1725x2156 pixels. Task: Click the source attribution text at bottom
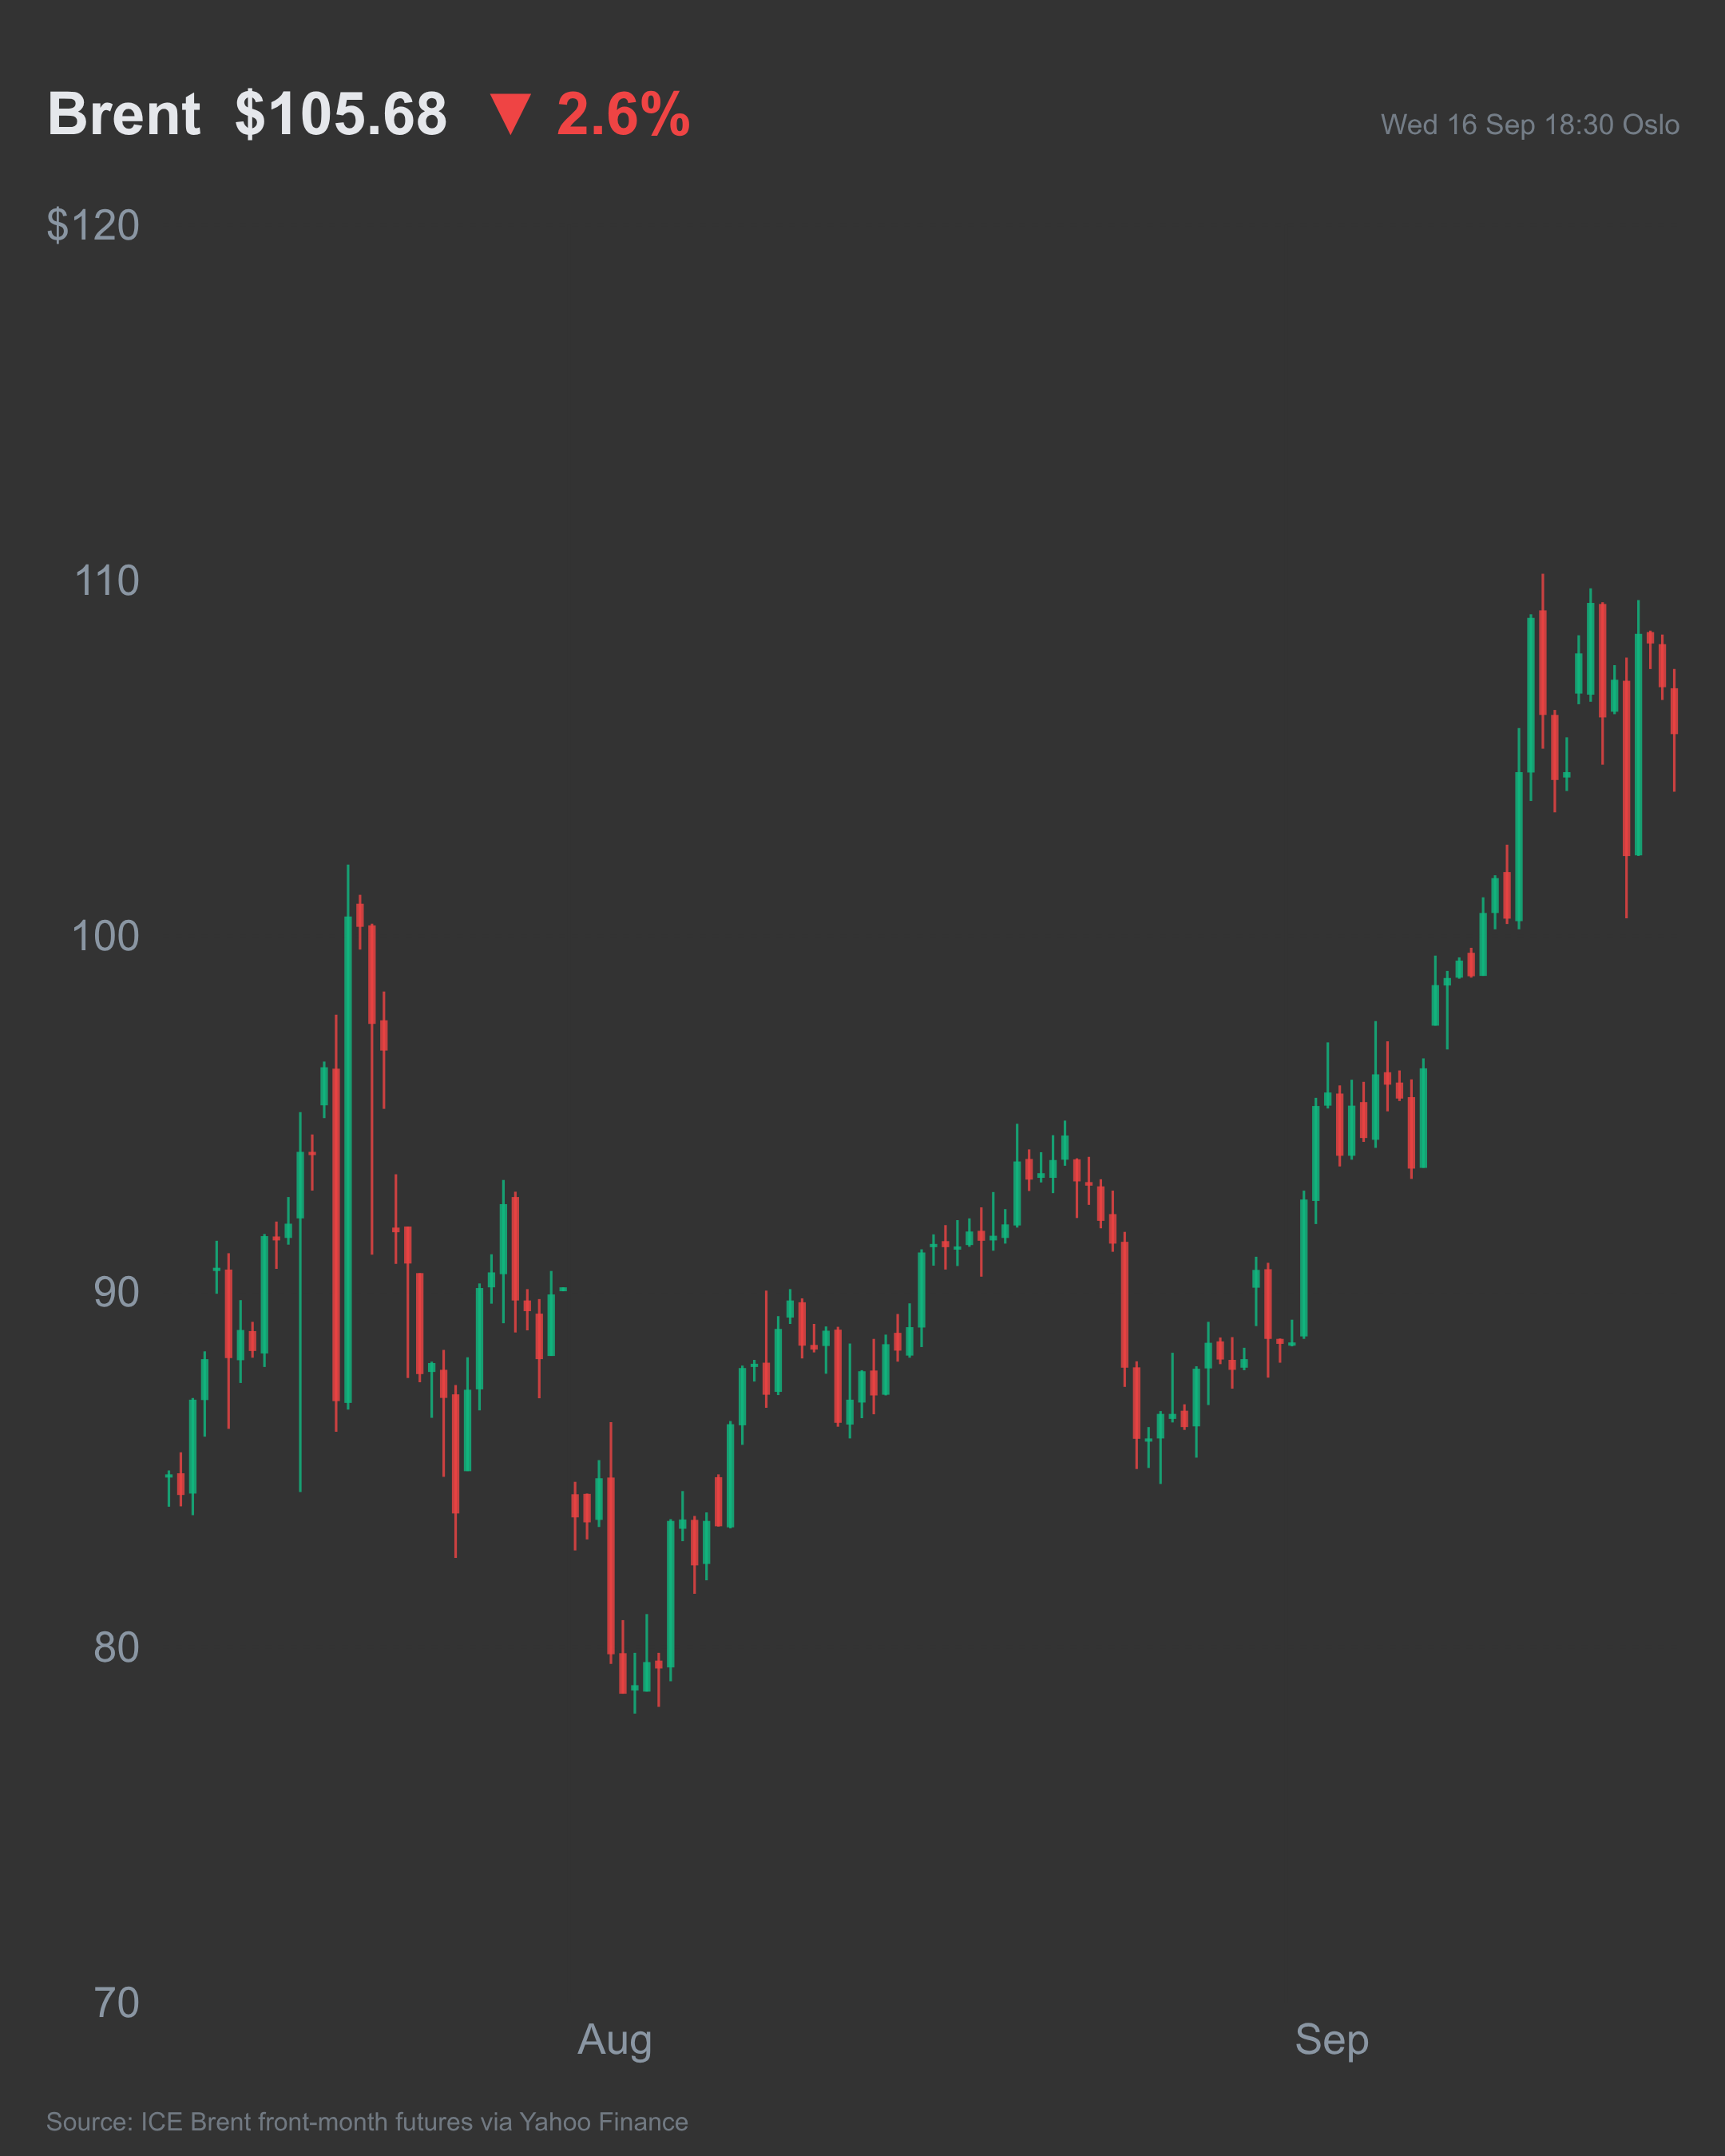367,2122
